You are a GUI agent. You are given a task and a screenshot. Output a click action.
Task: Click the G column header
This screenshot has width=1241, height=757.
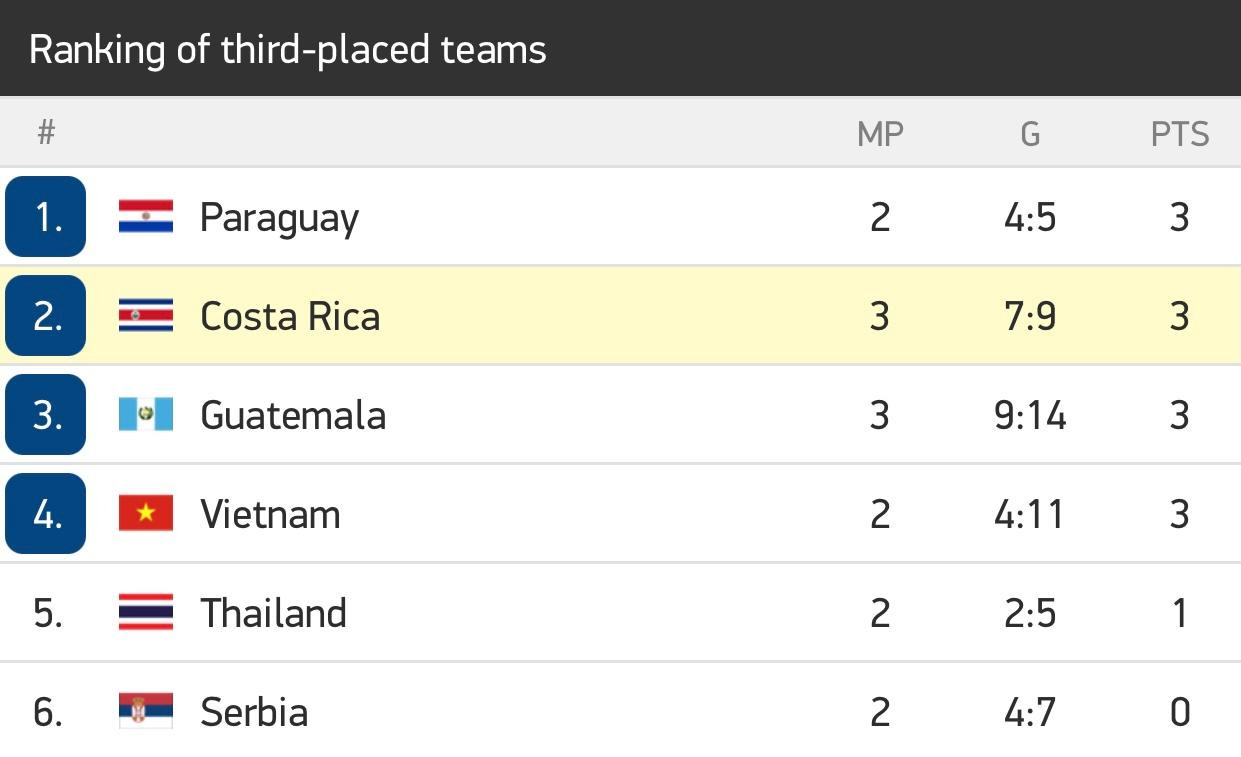(x=1030, y=134)
